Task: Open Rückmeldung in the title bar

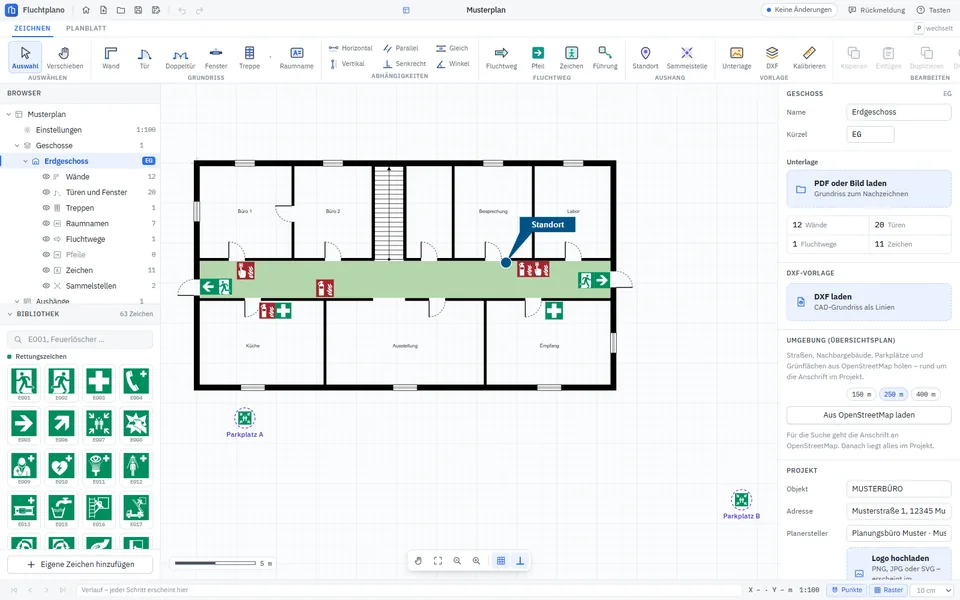Action: [x=877, y=10]
